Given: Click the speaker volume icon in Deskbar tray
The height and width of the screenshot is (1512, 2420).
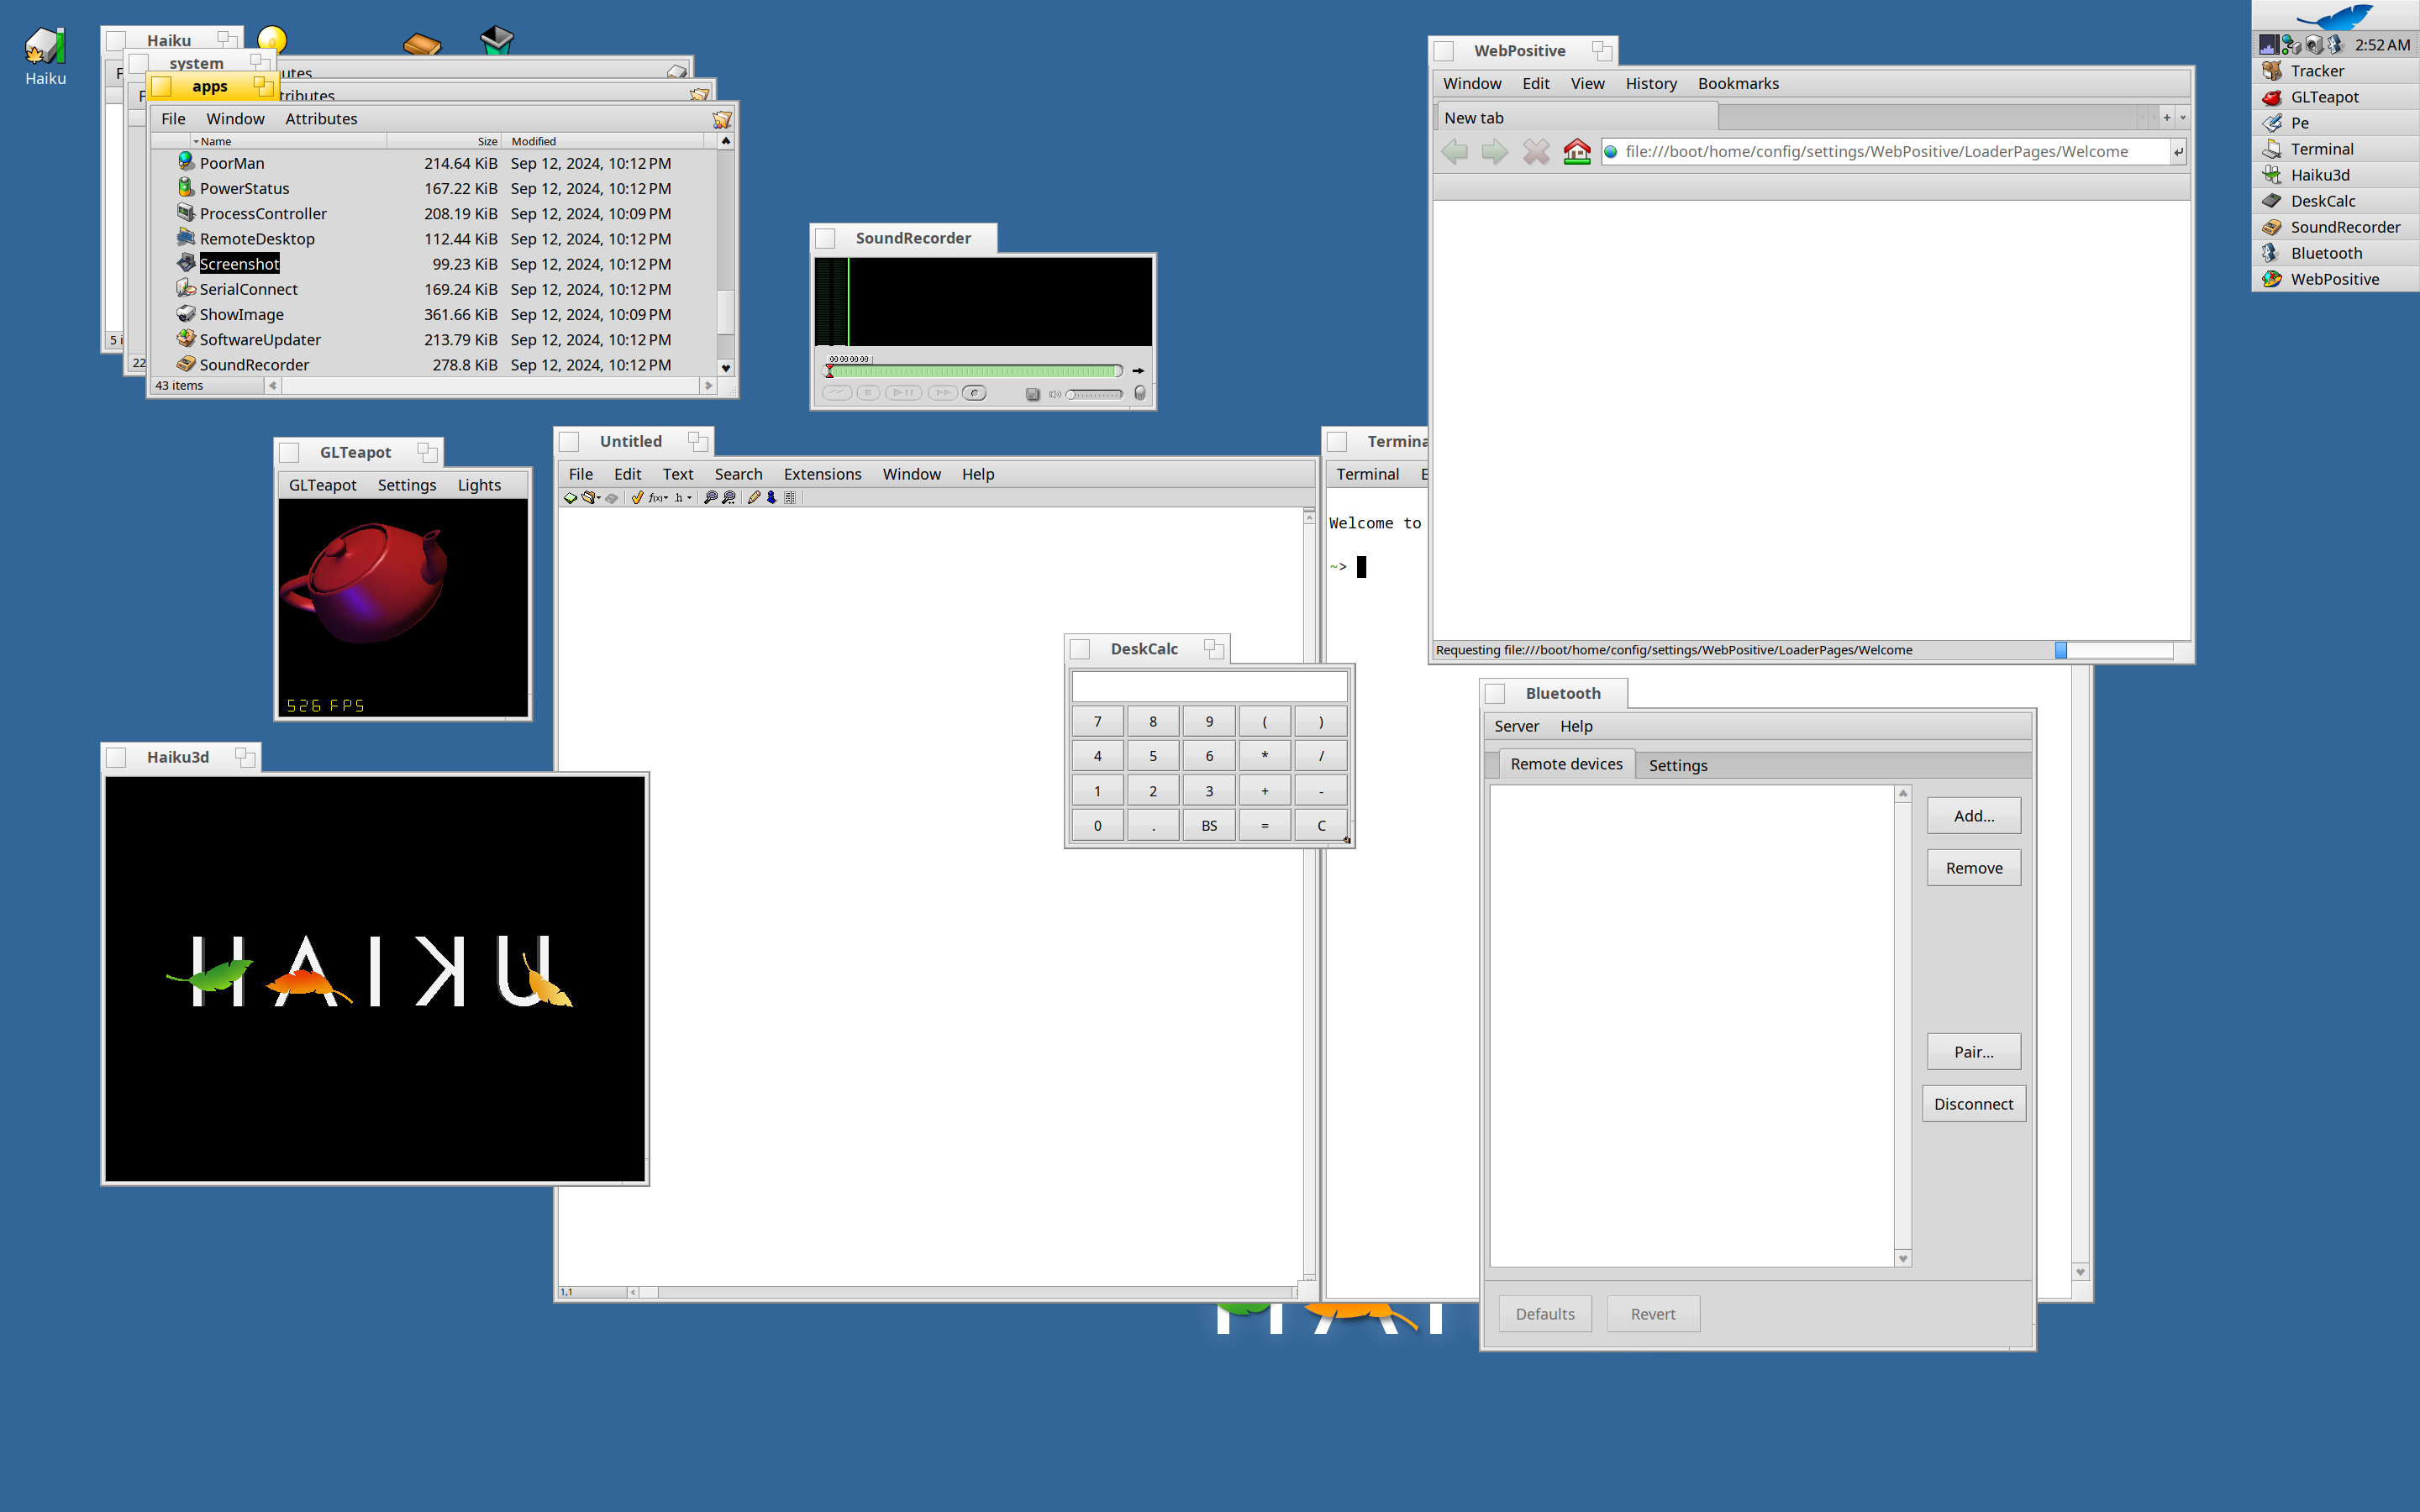Looking at the screenshot, I should [2313, 45].
